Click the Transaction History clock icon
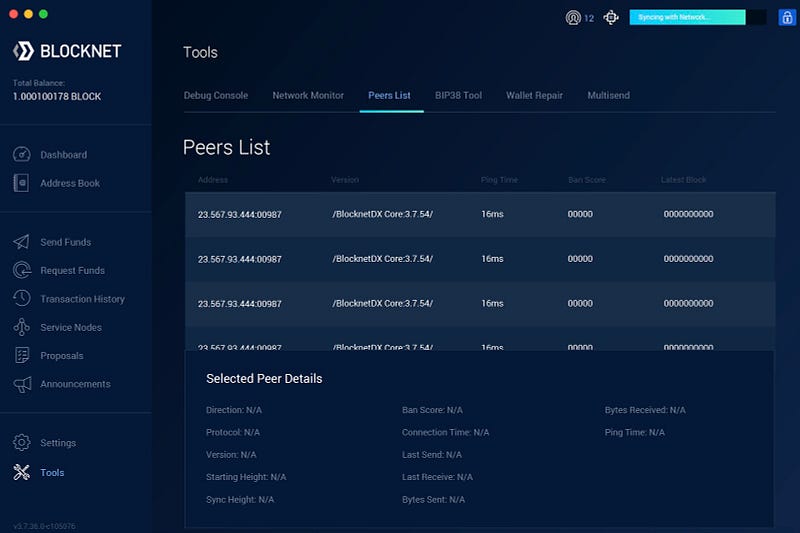Screen dimensions: 800x533 tap(21, 298)
